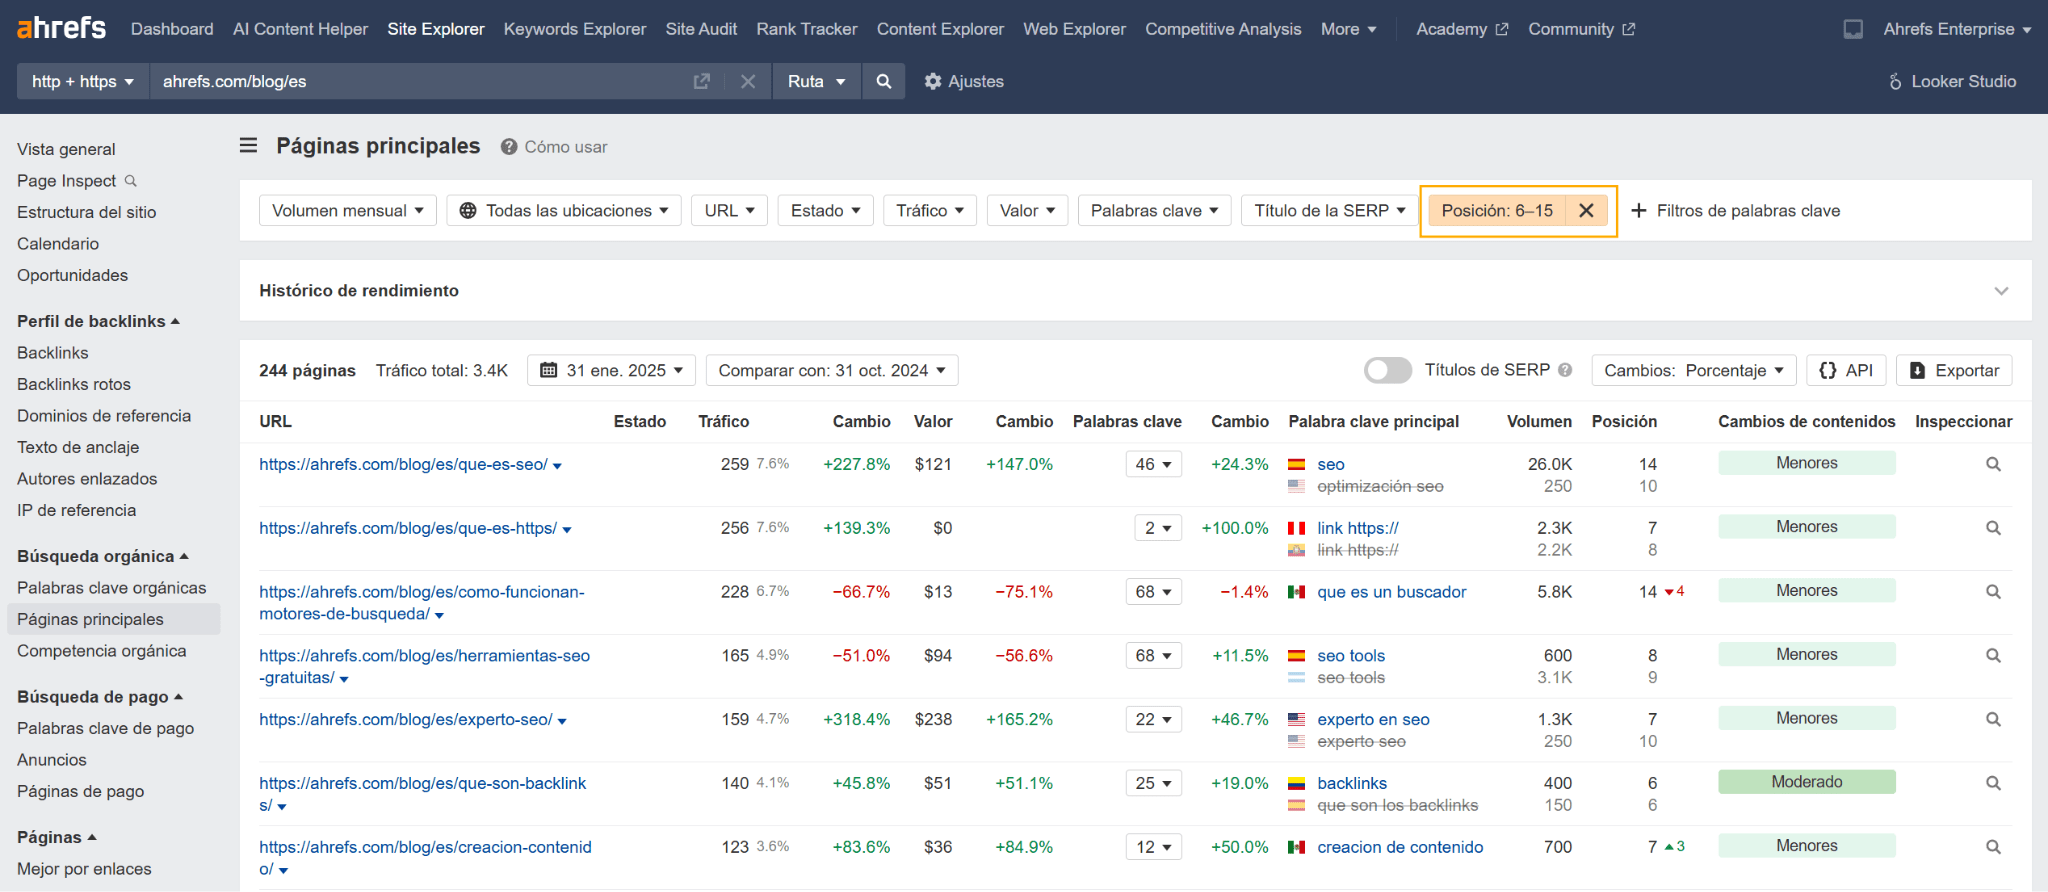Open the notifications screen icon
Viewport: 2048px width, 892px height.
click(x=1853, y=29)
